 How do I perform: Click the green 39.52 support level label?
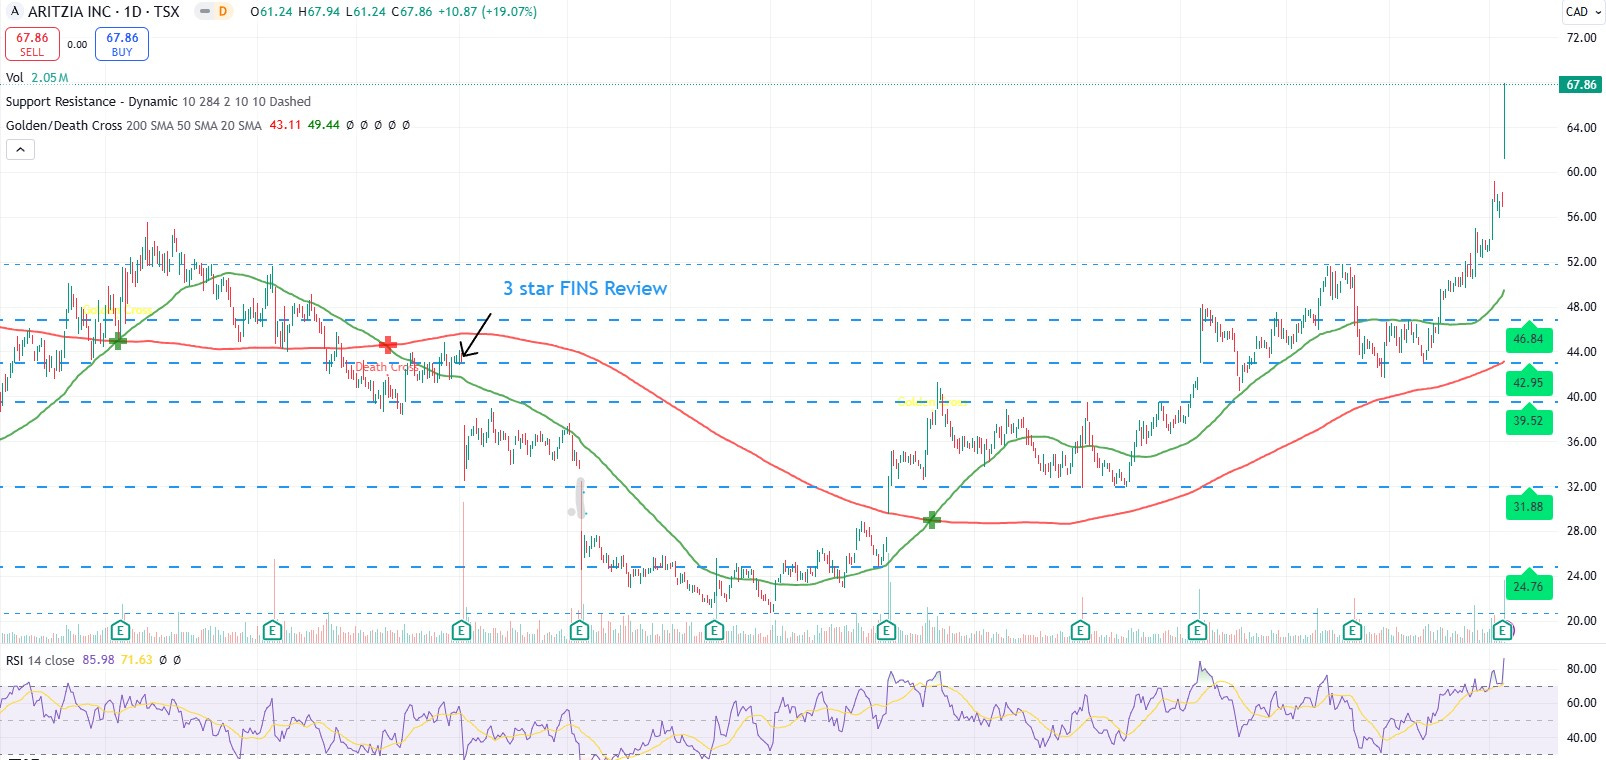pos(1528,420)
